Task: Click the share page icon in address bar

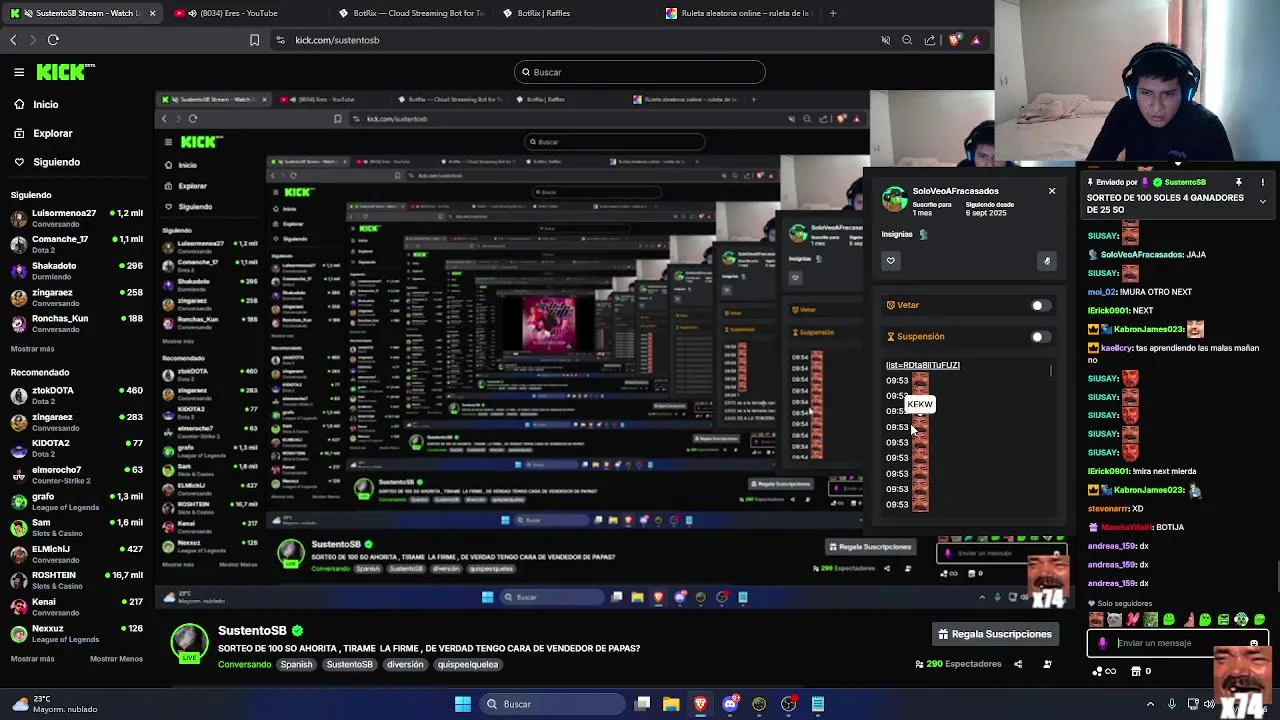Action: pos(930,40)
